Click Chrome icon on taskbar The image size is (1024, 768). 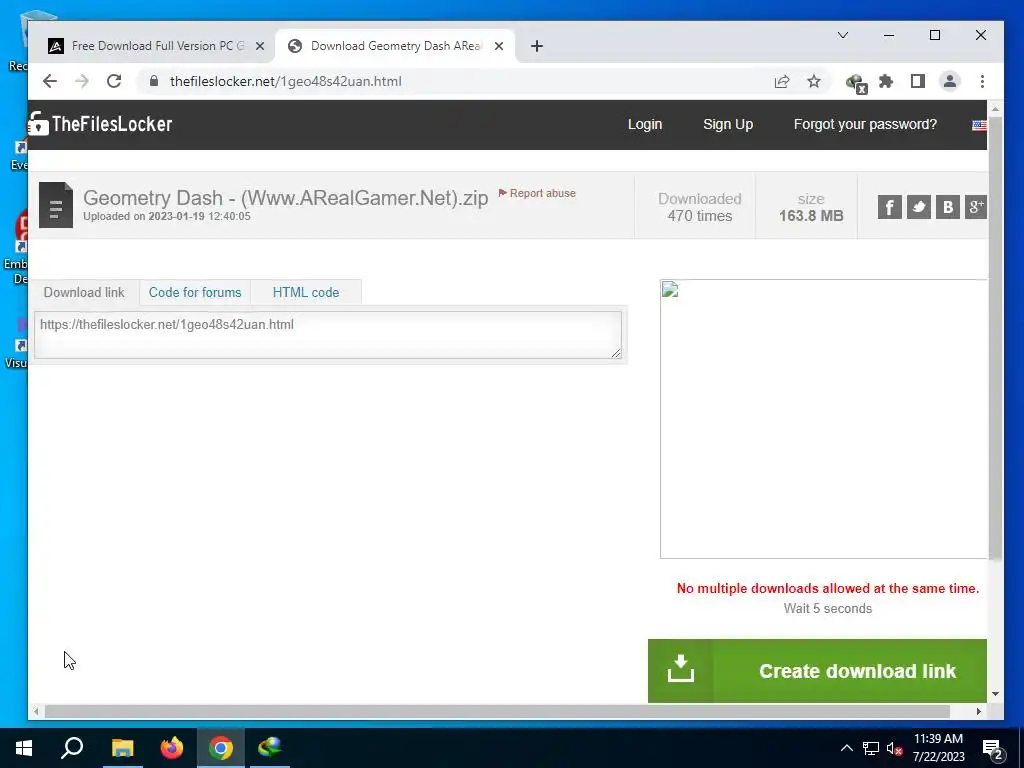(x=221, y=748)
